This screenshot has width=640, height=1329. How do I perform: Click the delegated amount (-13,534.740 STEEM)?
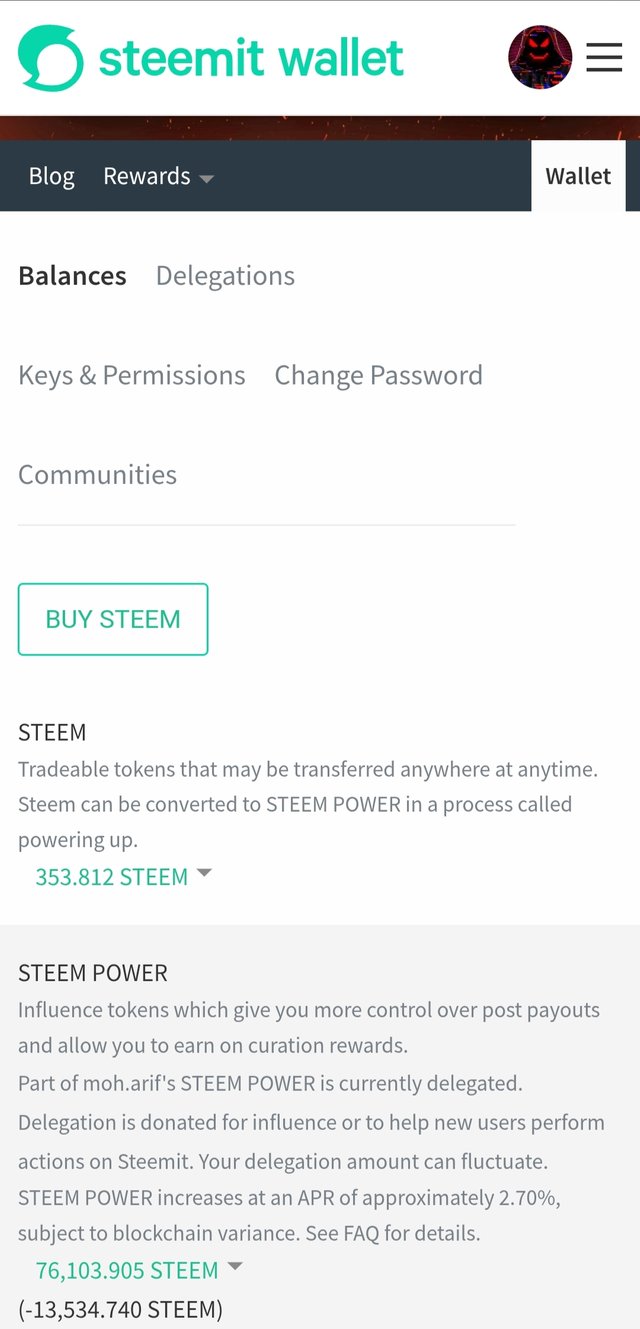pos(120,1309)
